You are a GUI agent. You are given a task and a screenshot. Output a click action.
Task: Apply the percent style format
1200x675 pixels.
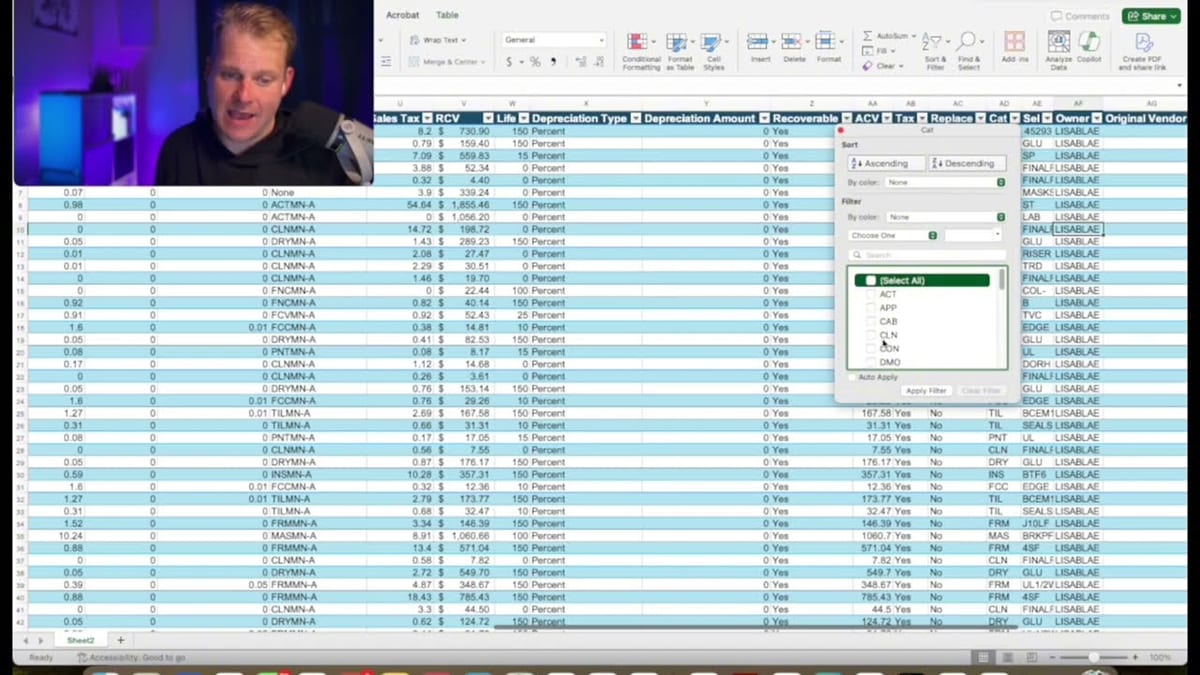click(535, 62)
